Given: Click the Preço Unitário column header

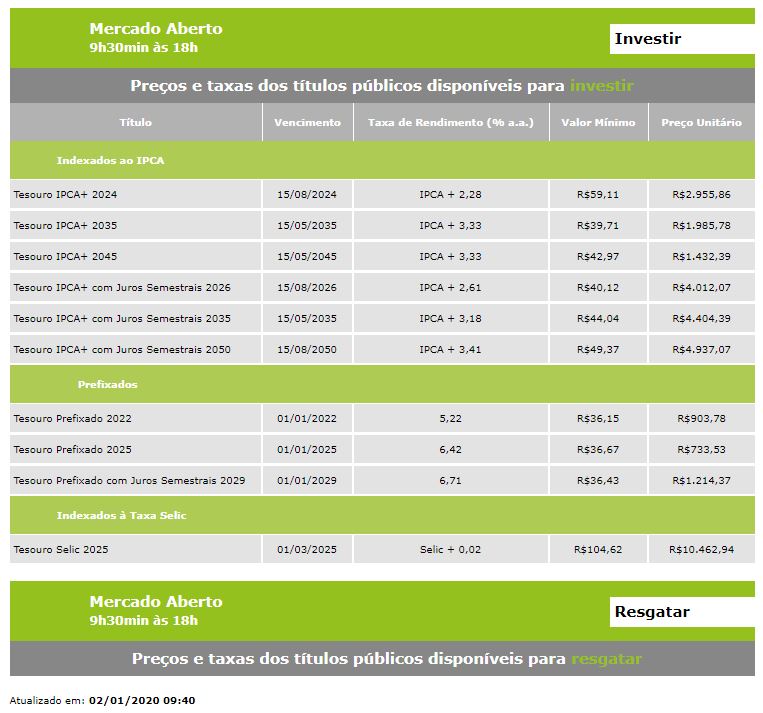Looking at the screenshot, I should 701,123.
